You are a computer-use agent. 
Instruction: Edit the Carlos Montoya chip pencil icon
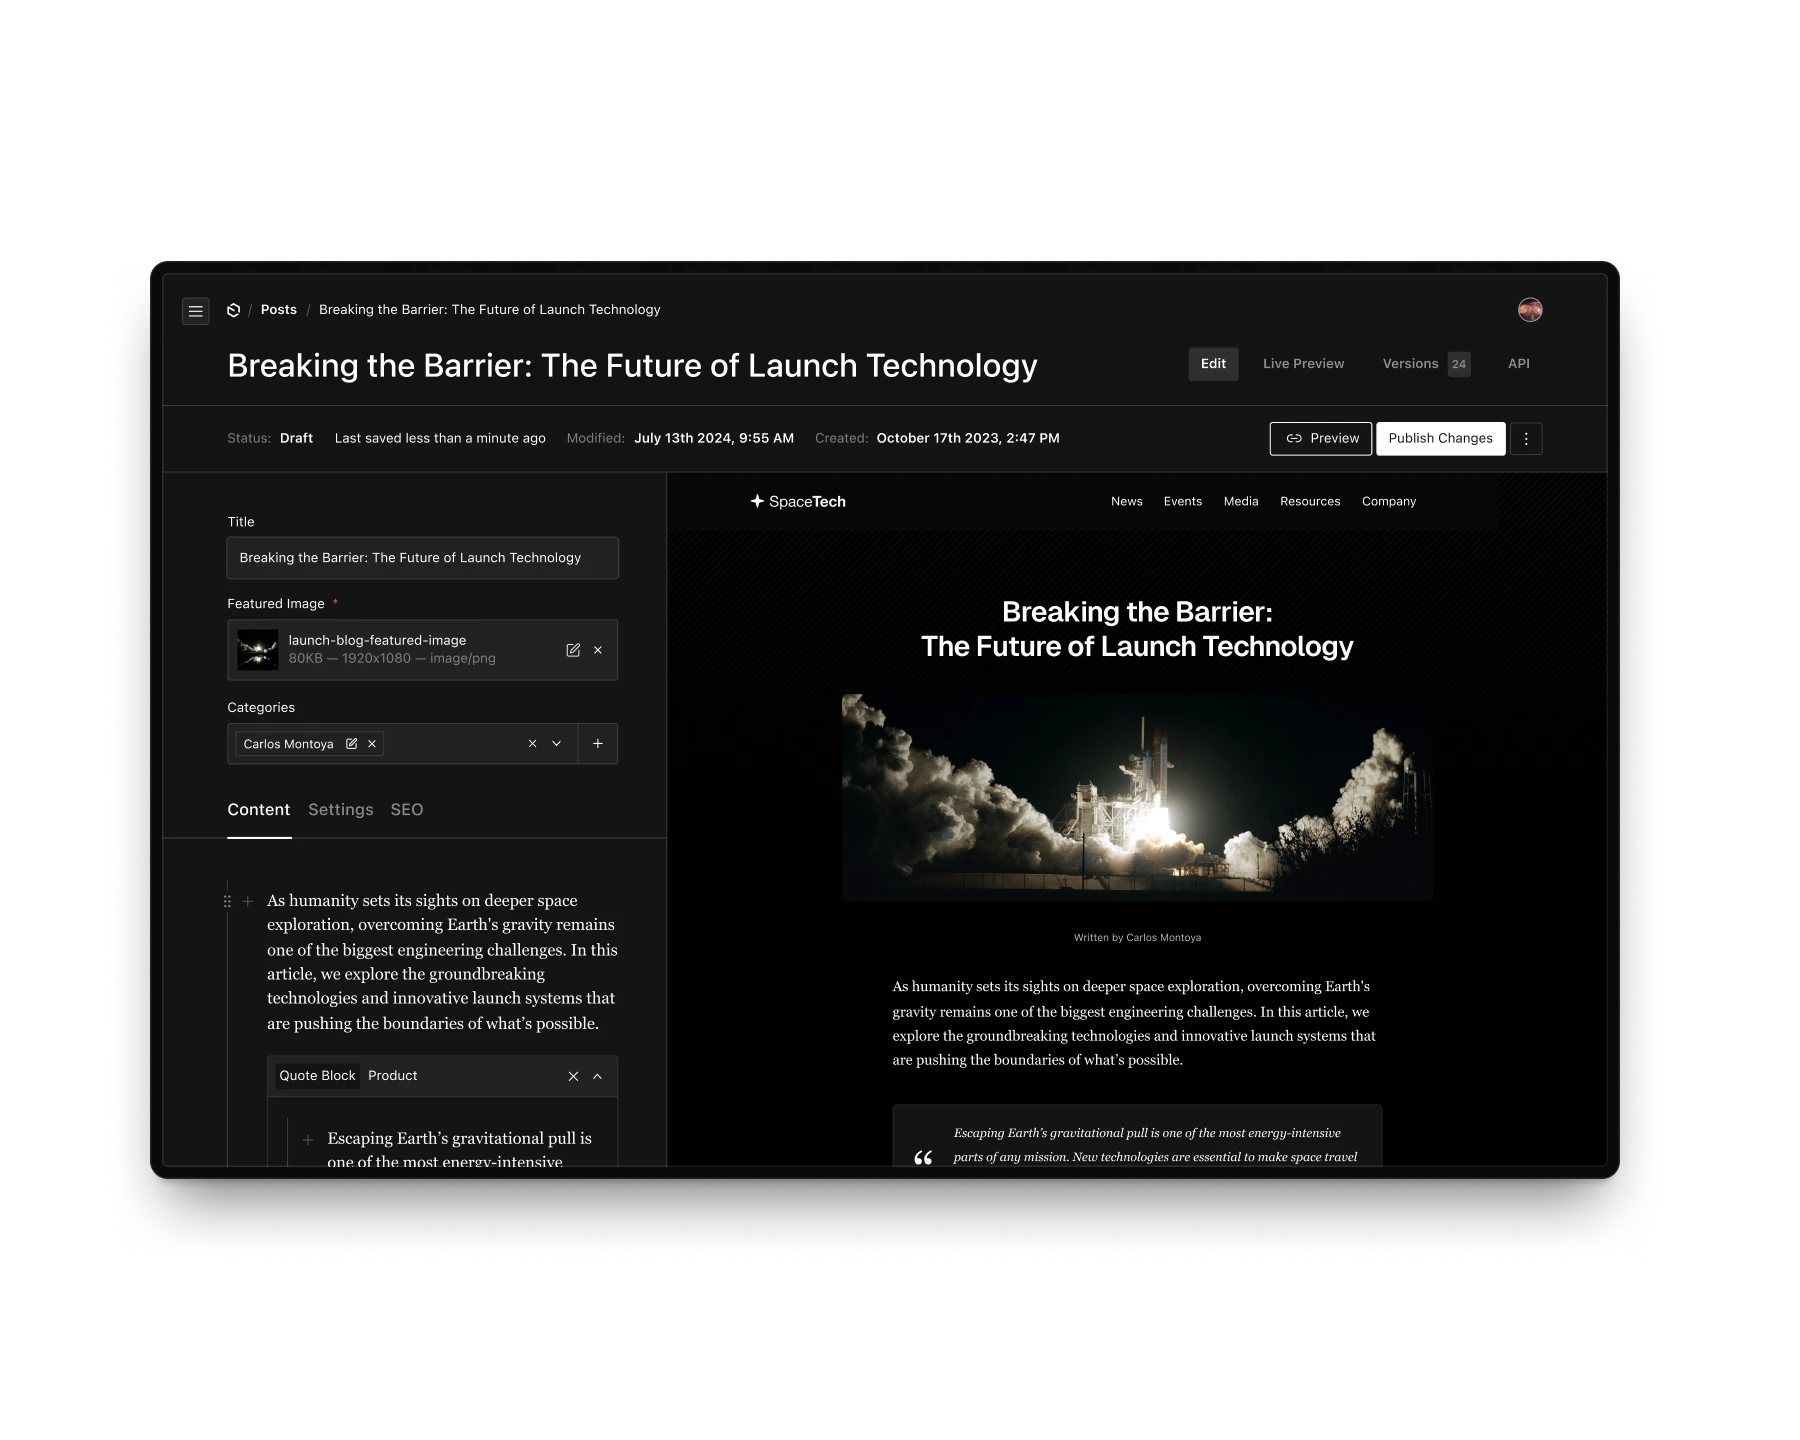coord(352,743)
